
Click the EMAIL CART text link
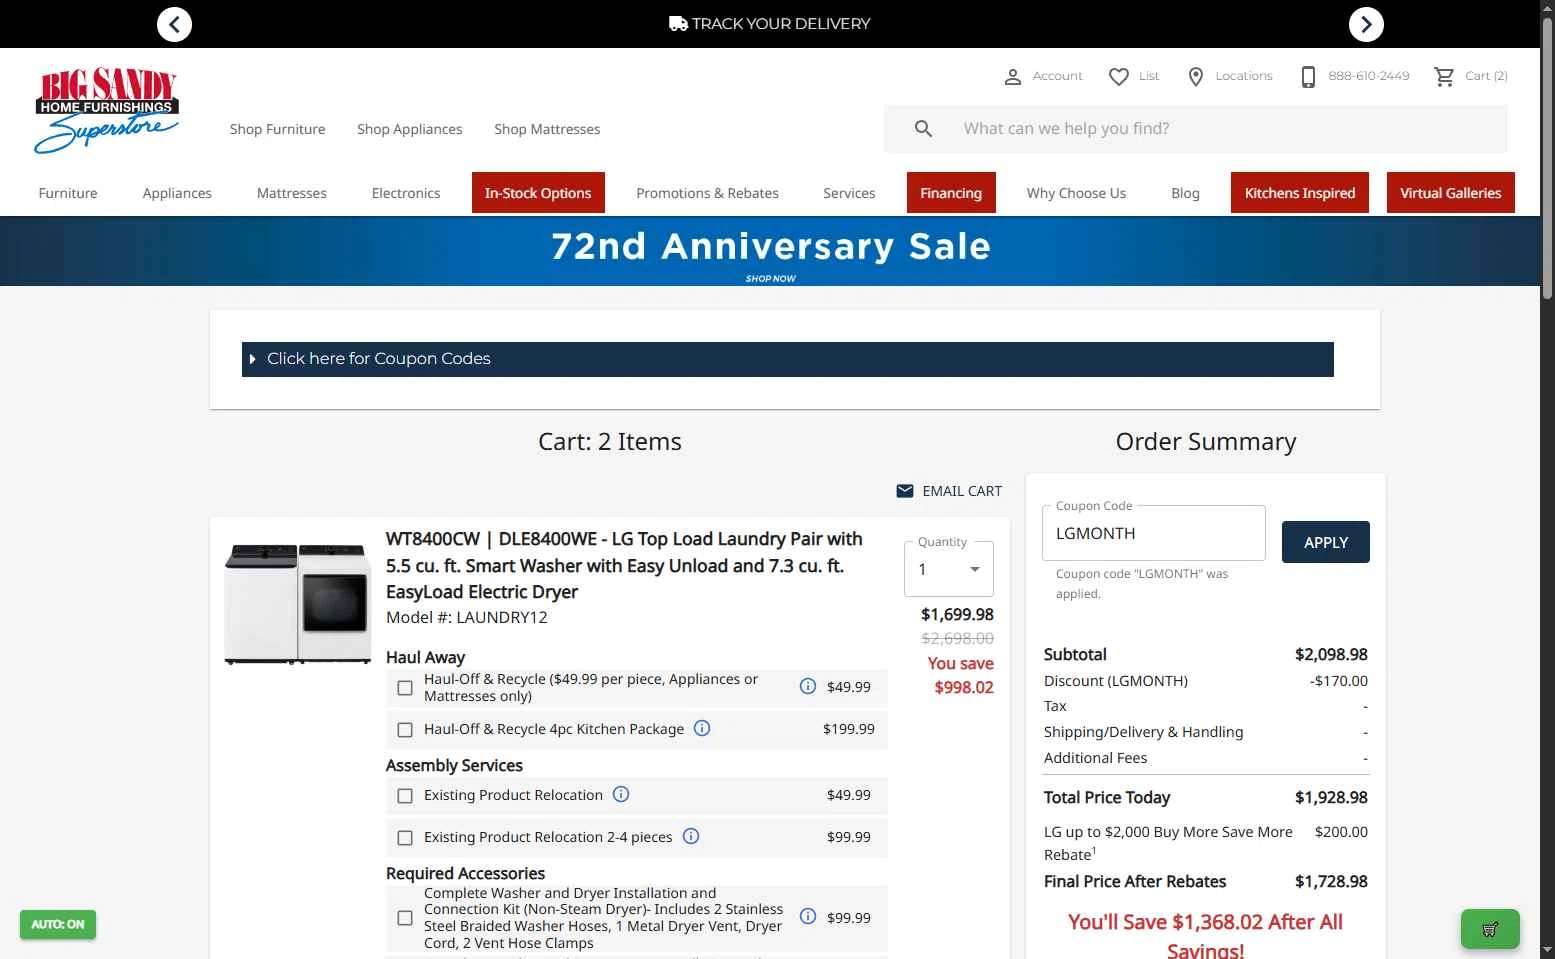[x=962, y=491]
